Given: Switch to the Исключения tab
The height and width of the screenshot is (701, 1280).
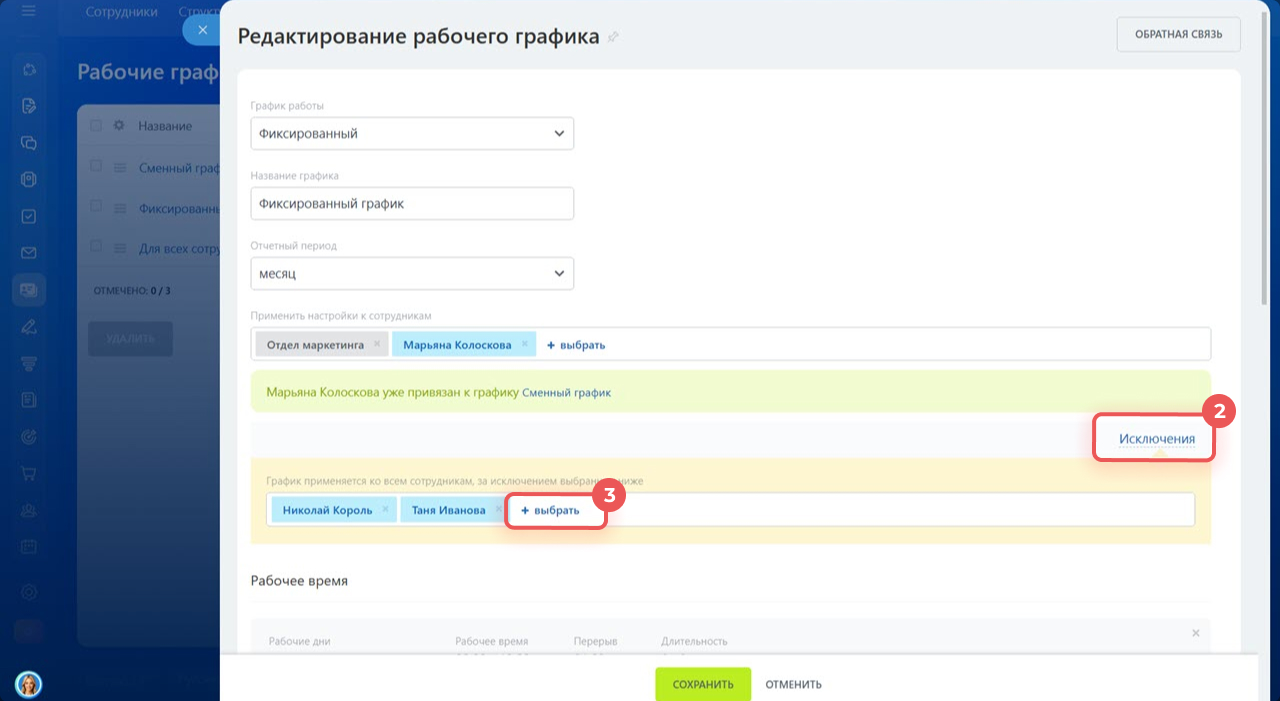Looking at the screenshot, I should click(x=1156, y=439).
